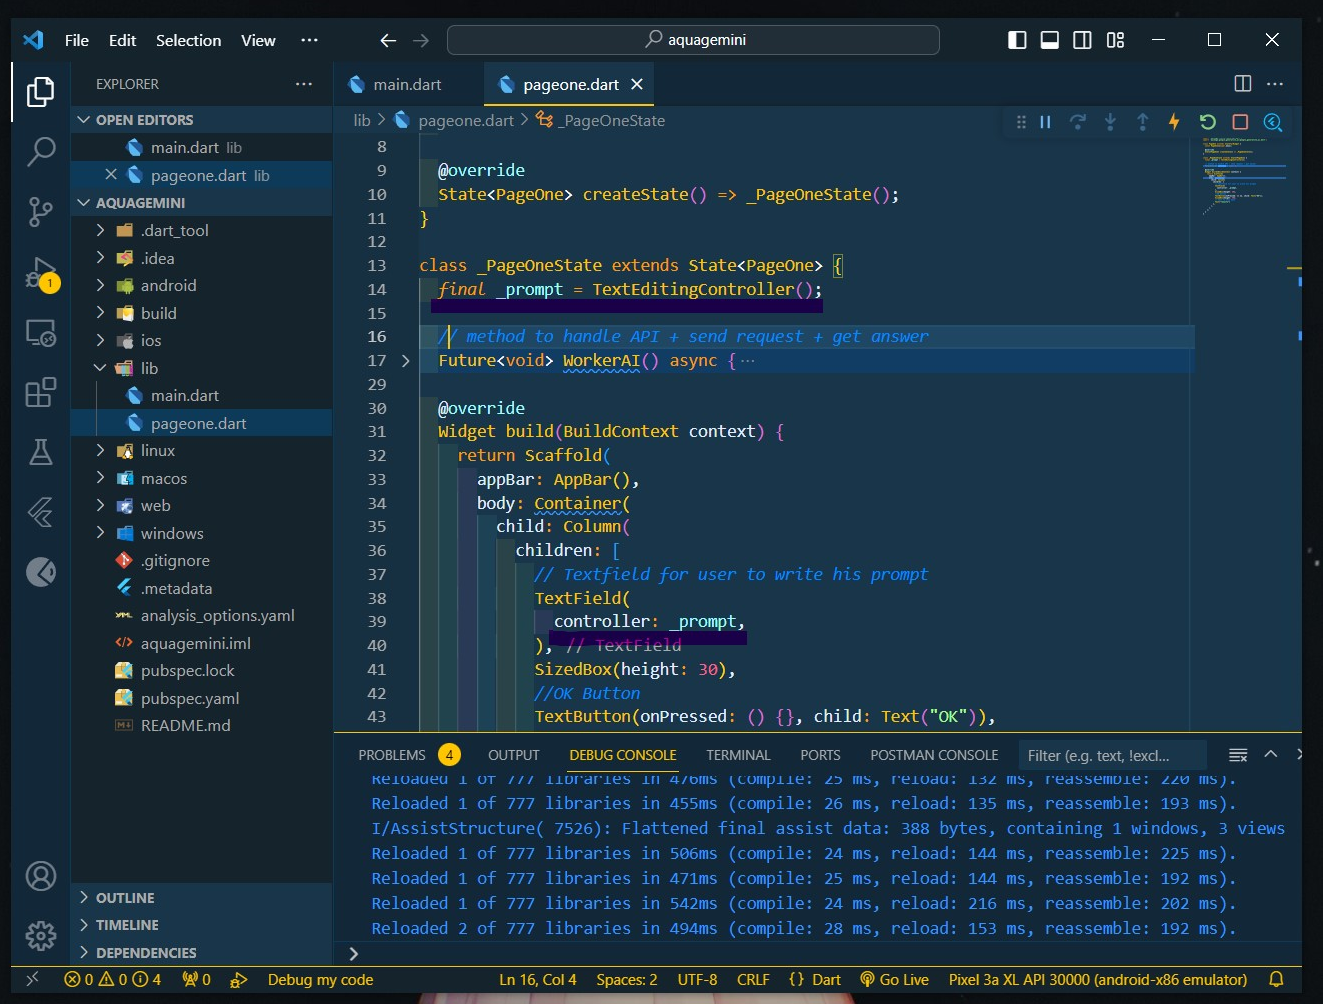The image size is (1323, 1004).
Task: Unfold the collapsed WorkerAI method
Action: coord(405,361)
